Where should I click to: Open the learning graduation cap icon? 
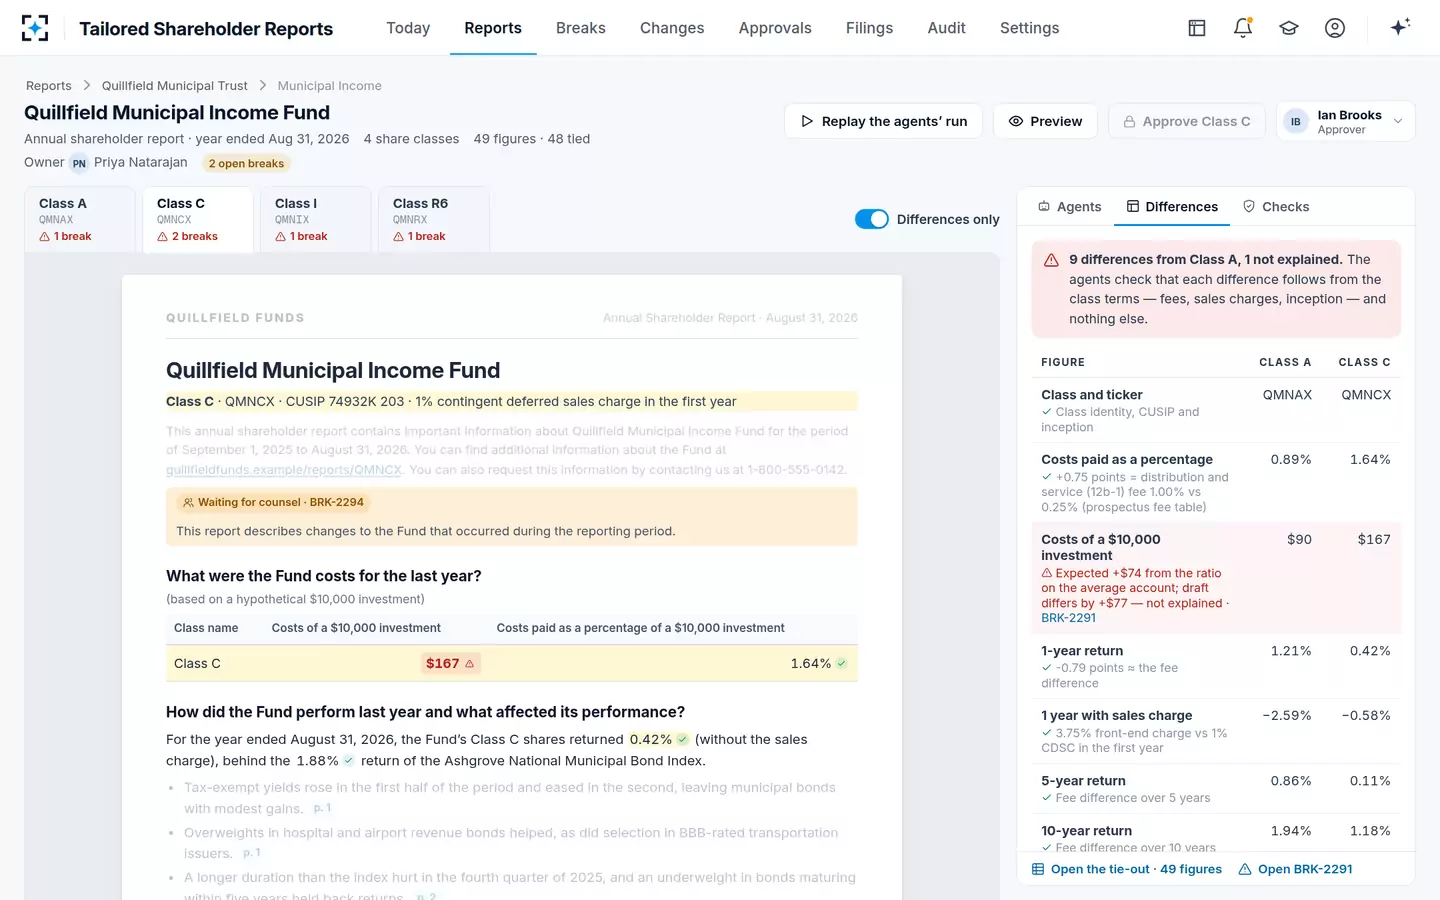click(x=1289, y=28)
